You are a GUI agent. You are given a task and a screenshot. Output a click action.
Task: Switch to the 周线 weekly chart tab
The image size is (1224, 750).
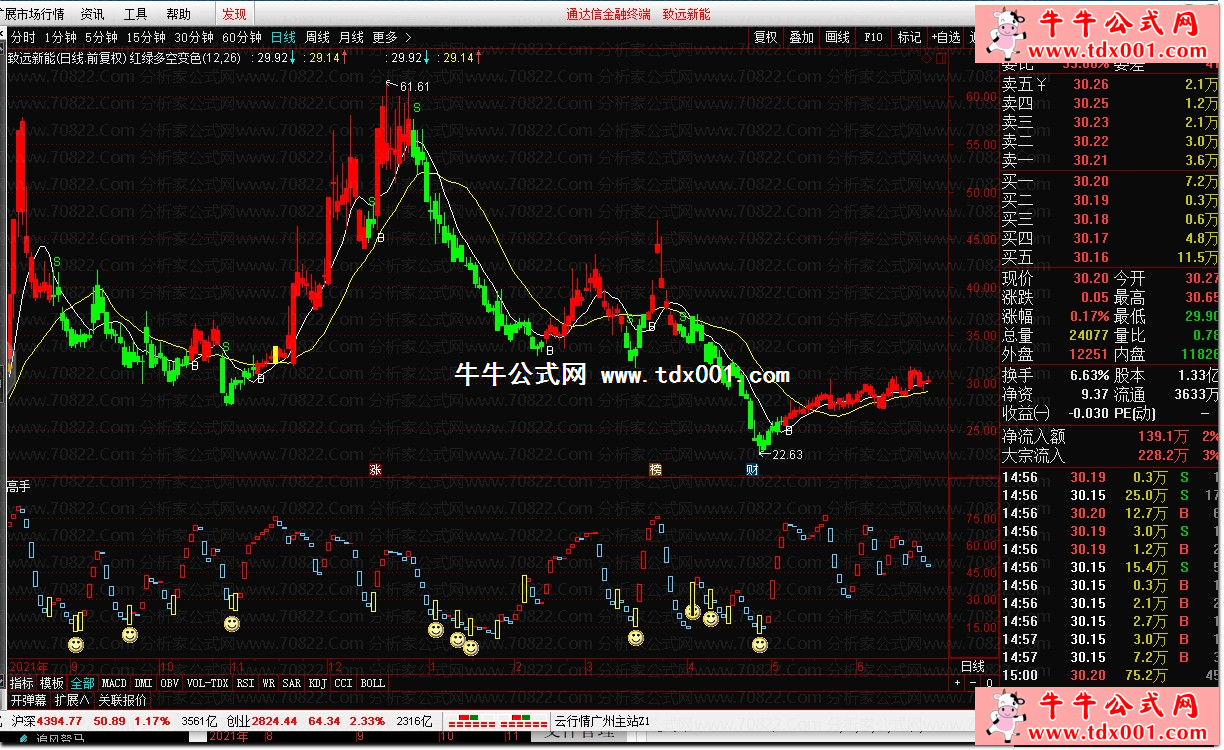point(317,37)
